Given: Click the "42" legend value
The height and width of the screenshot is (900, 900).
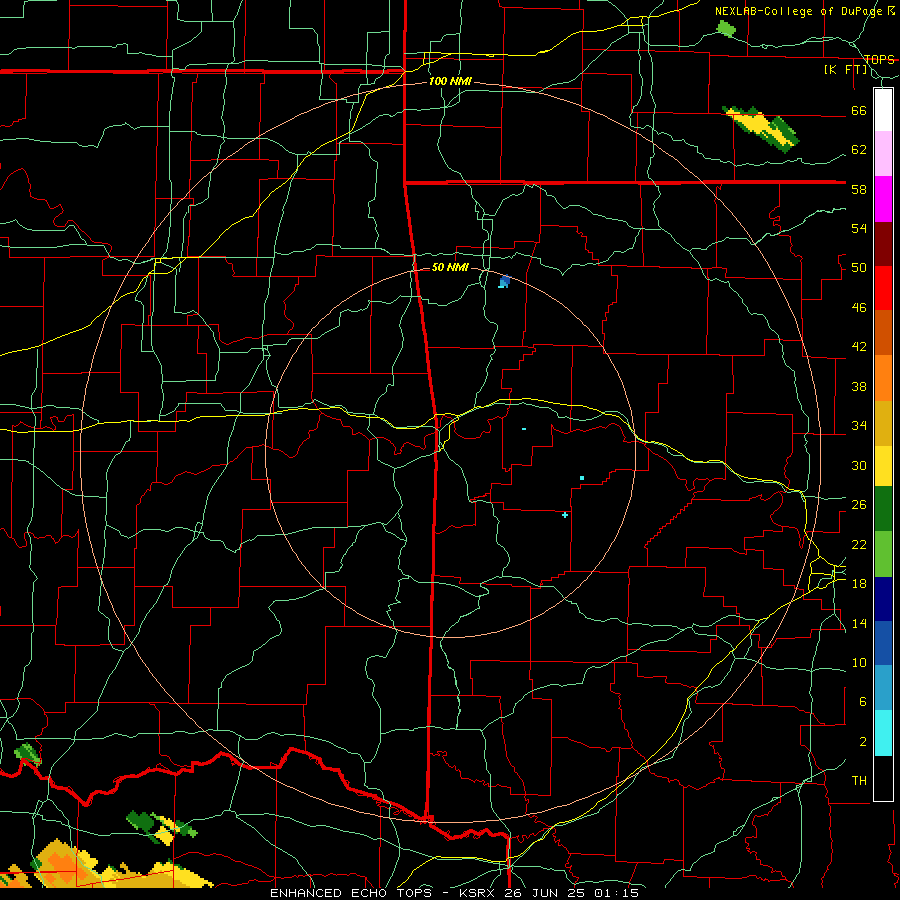Looking at the screenshot, I should click(859, 347).
